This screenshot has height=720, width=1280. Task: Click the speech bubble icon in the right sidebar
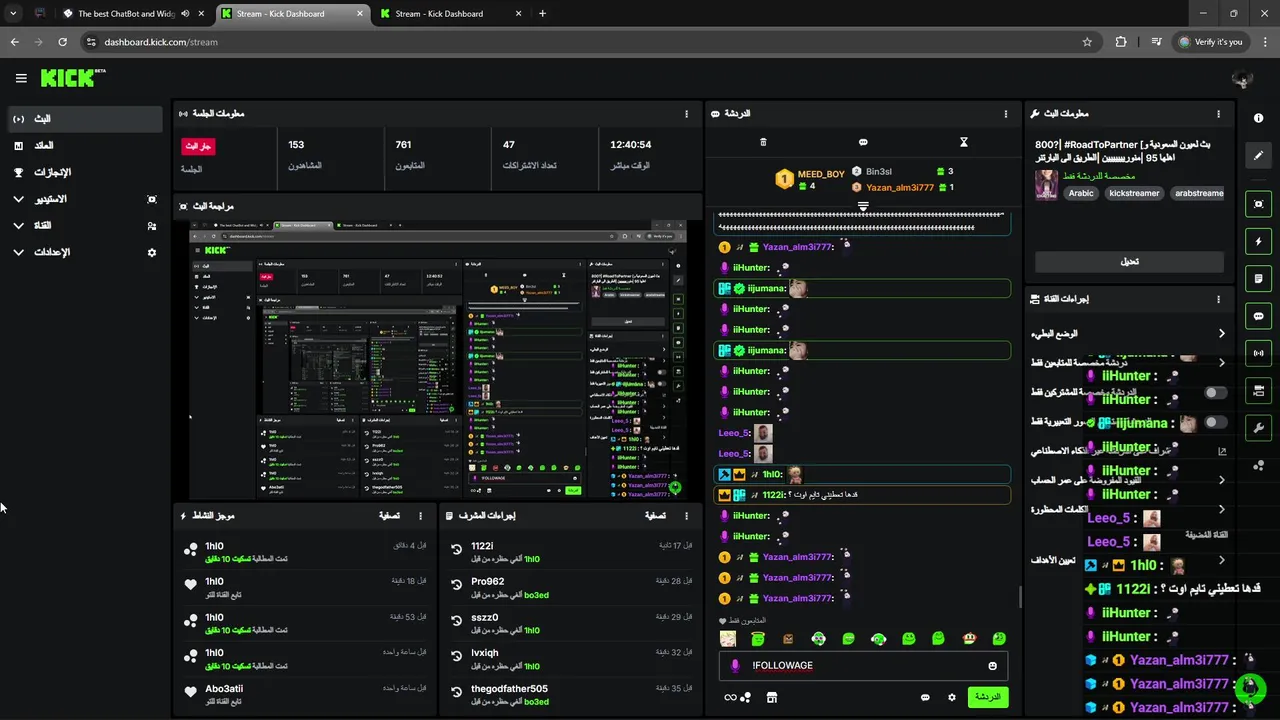point(1258,316)
